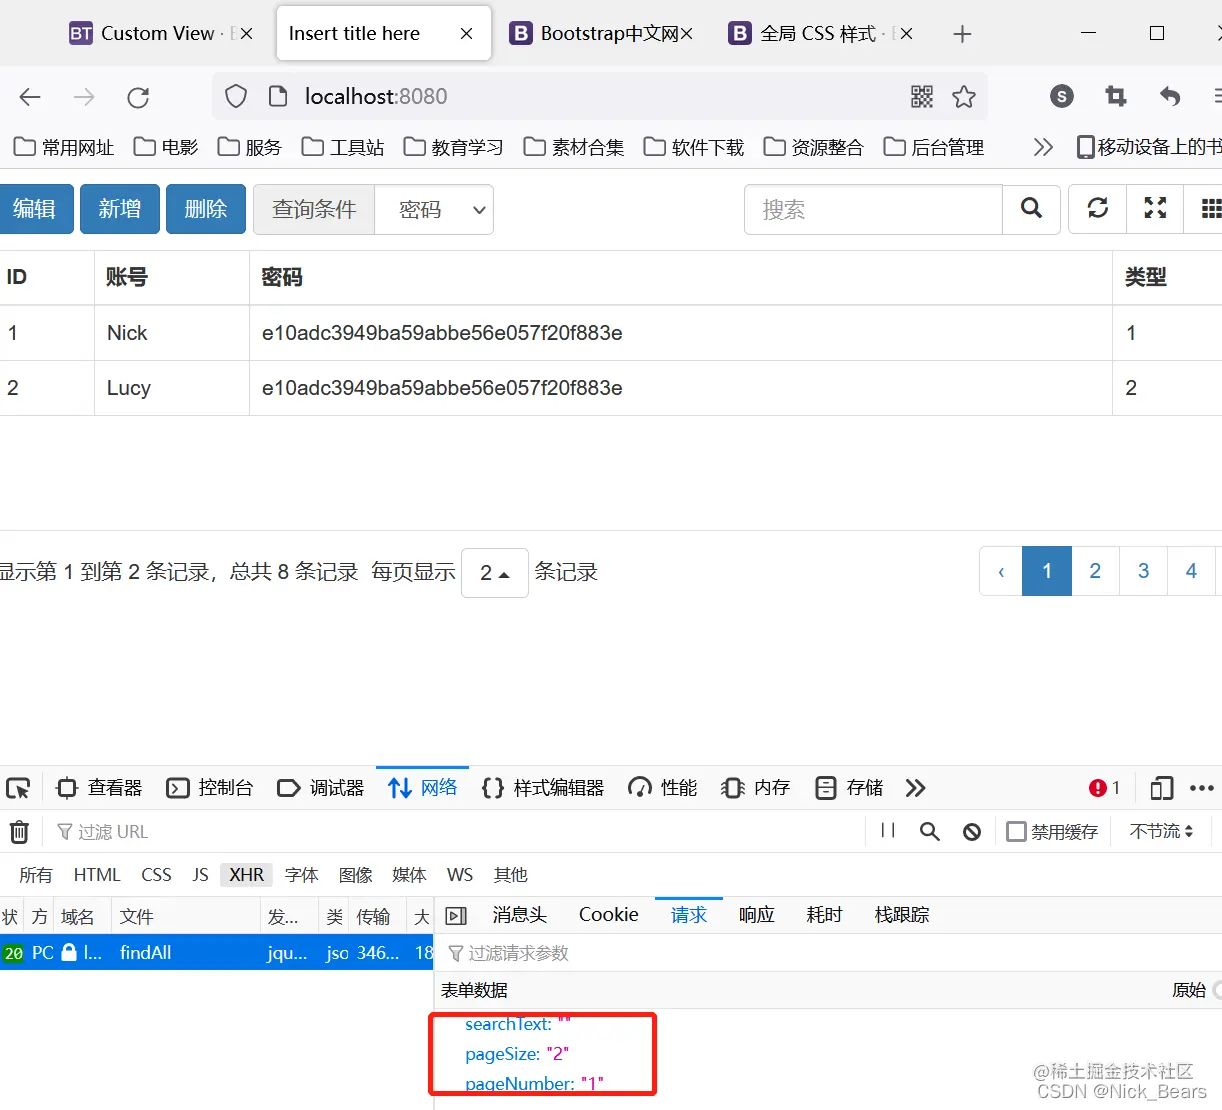Click the 编辑 button
Screen dimensions: 1222x1110
point(35,209)
